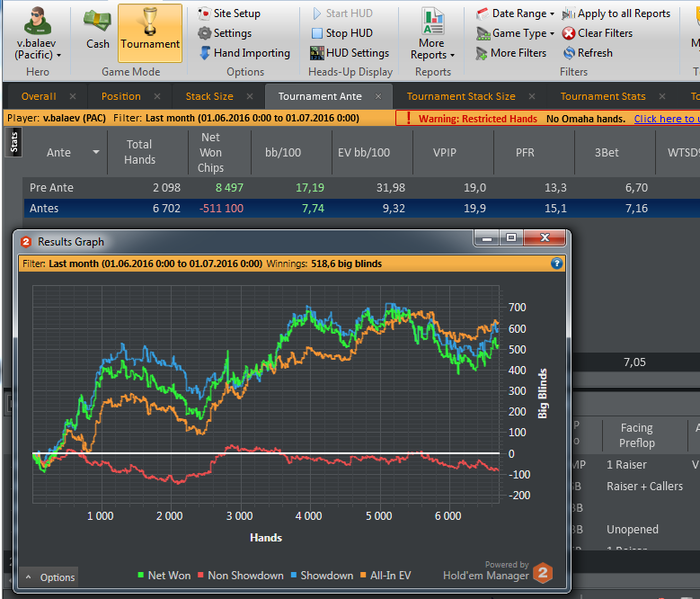Open HUD Settings

[x=350, y=53]
